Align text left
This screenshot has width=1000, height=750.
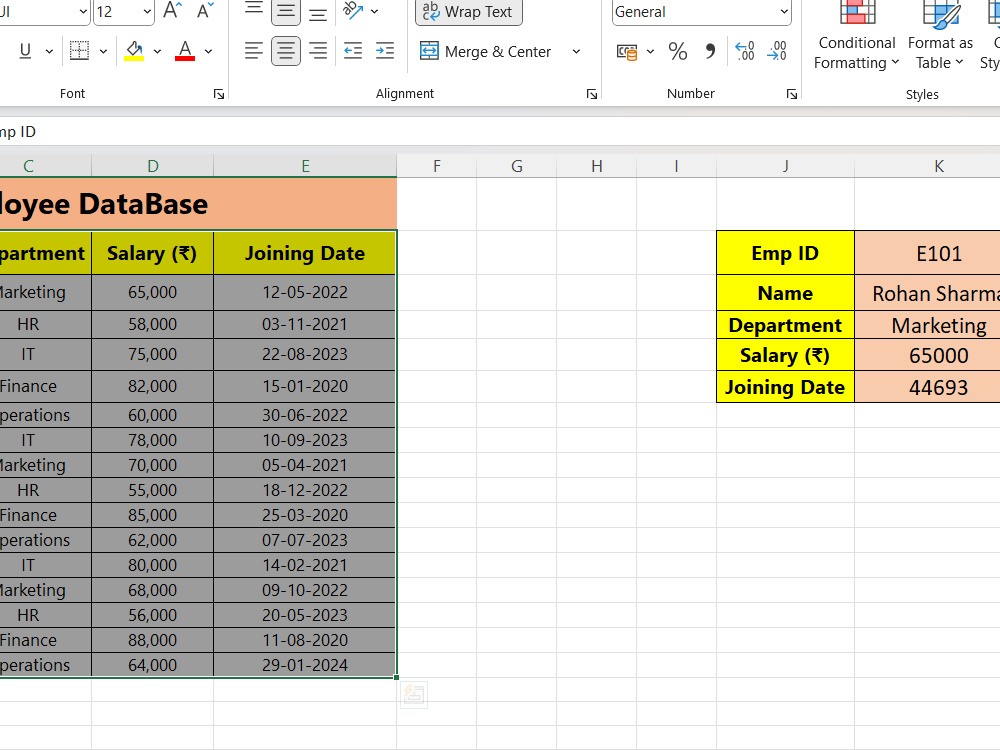254,51
